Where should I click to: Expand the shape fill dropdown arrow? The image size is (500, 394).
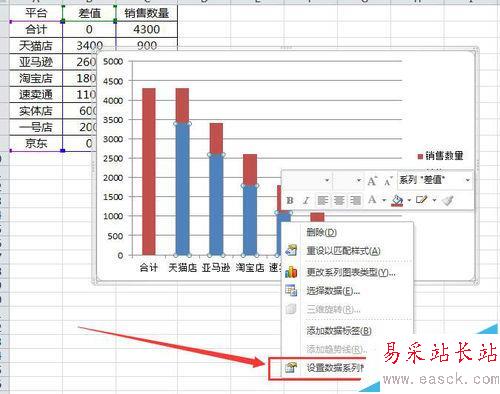pyautogui.click(x=409, y=200)
